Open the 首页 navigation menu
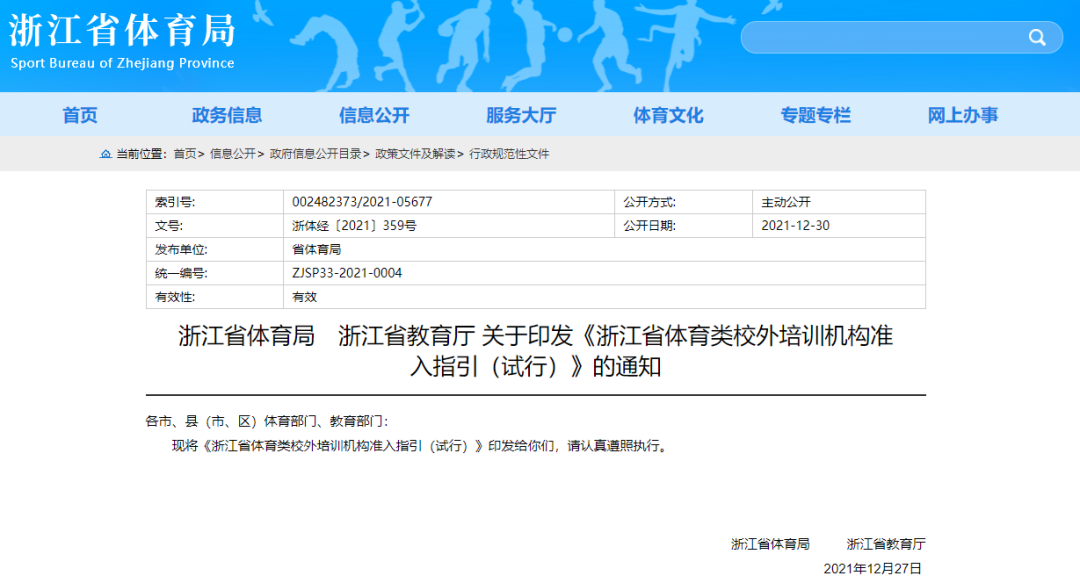This screenshot has height=583, width=1080. [x=80, y=115]
